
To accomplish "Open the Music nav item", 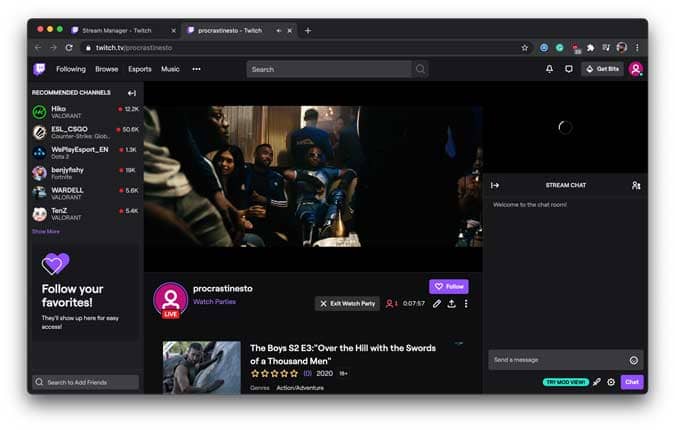I will click(x=170, y=69).
